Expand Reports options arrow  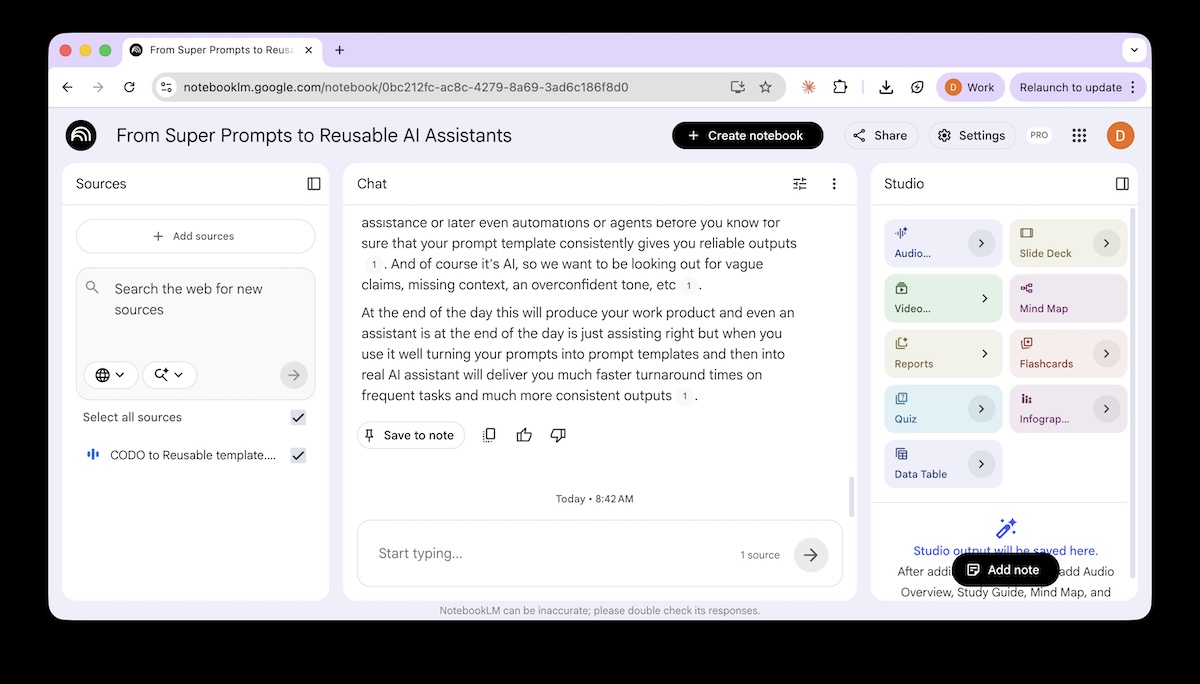tap(984, 353)
